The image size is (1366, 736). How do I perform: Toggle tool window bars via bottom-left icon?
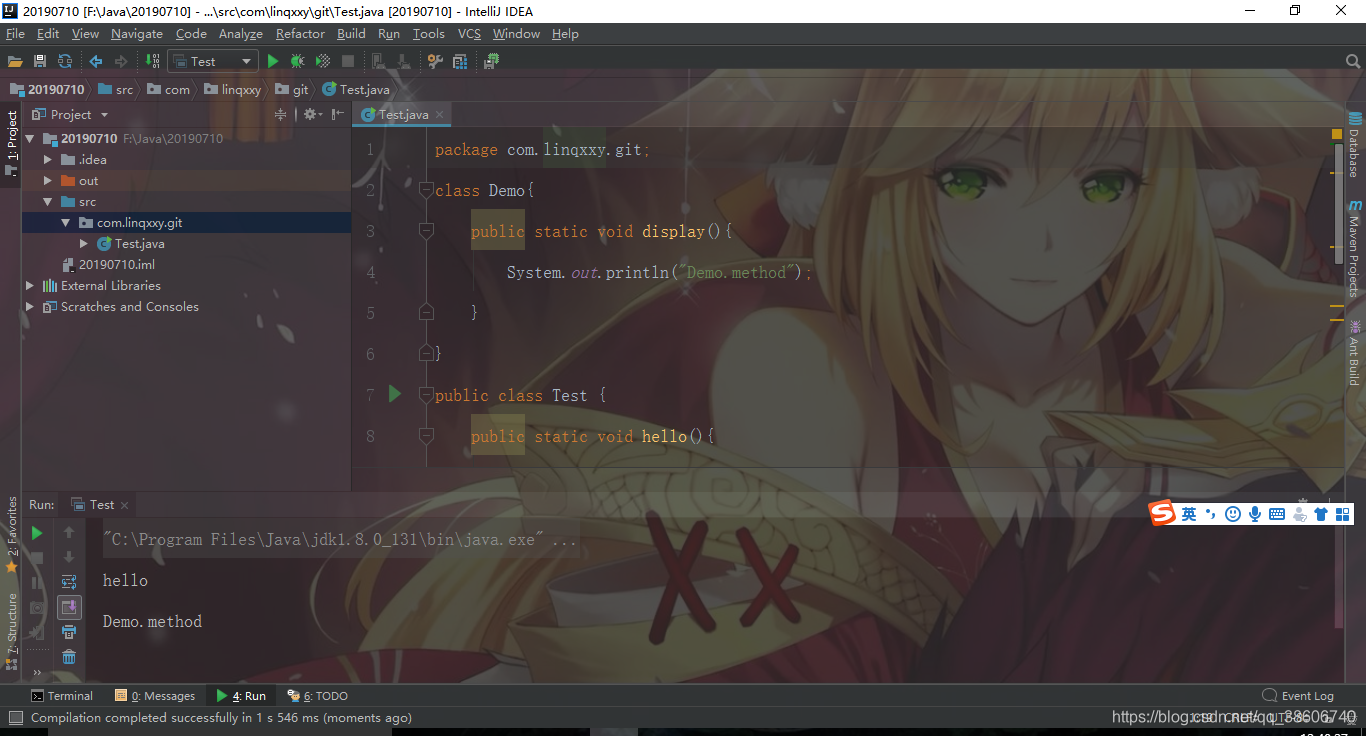click(15, 717)
